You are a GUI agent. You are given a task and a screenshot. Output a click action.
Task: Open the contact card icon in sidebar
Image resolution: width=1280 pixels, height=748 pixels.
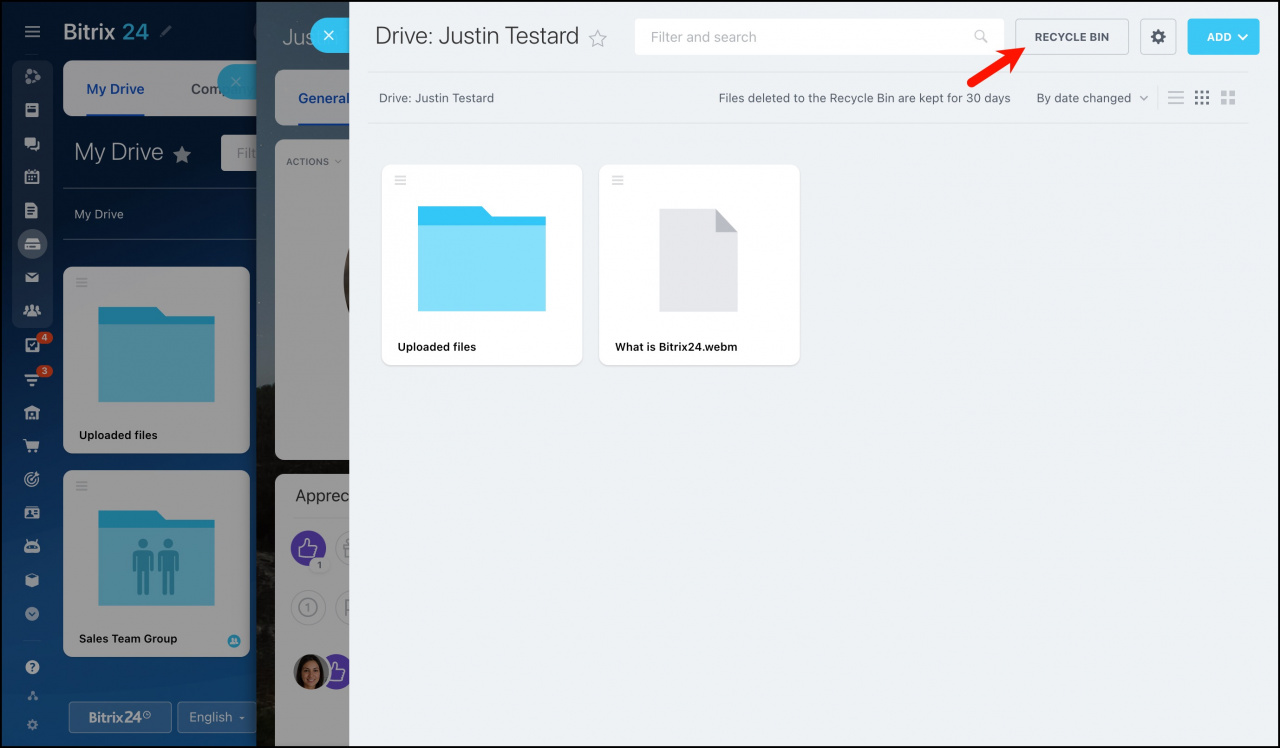click(x=32, y=513)
